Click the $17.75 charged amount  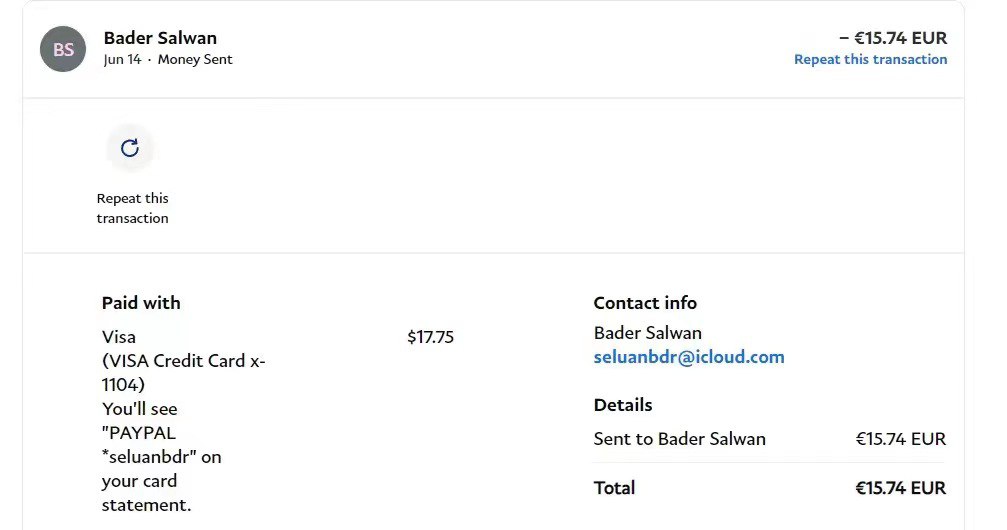pyautogui.click(x=430, y=337)
